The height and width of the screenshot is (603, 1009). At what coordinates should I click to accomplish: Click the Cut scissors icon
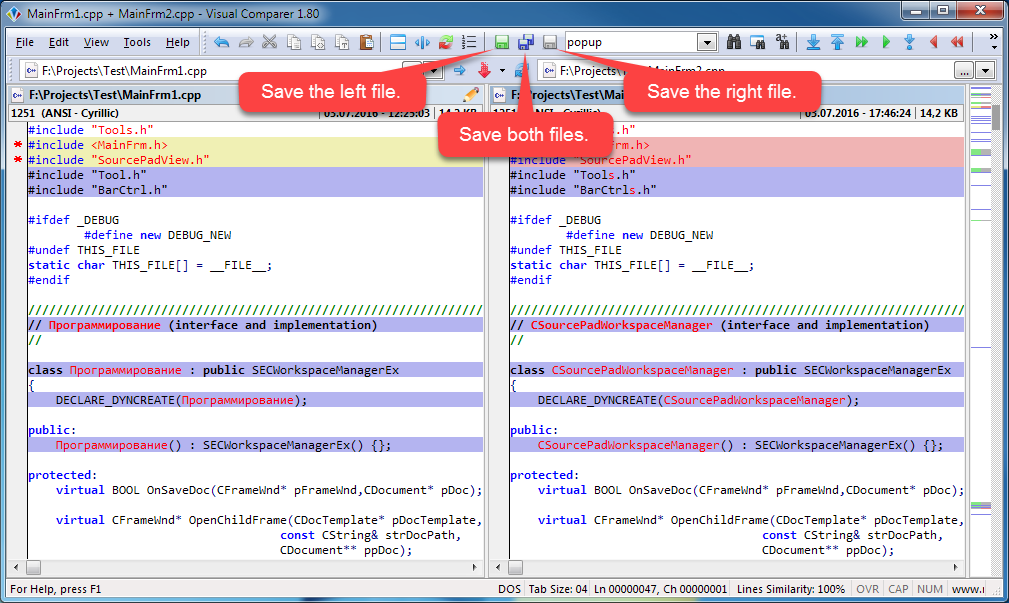[x=269, y=43]
